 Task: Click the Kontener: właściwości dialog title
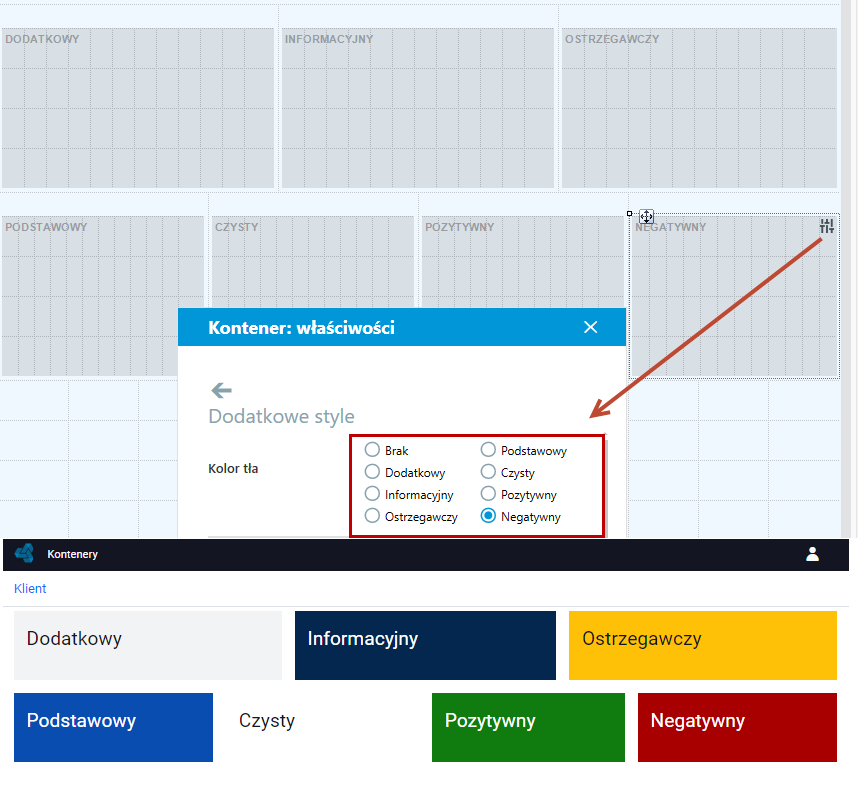pyautogui.click(x=302, y=327)
